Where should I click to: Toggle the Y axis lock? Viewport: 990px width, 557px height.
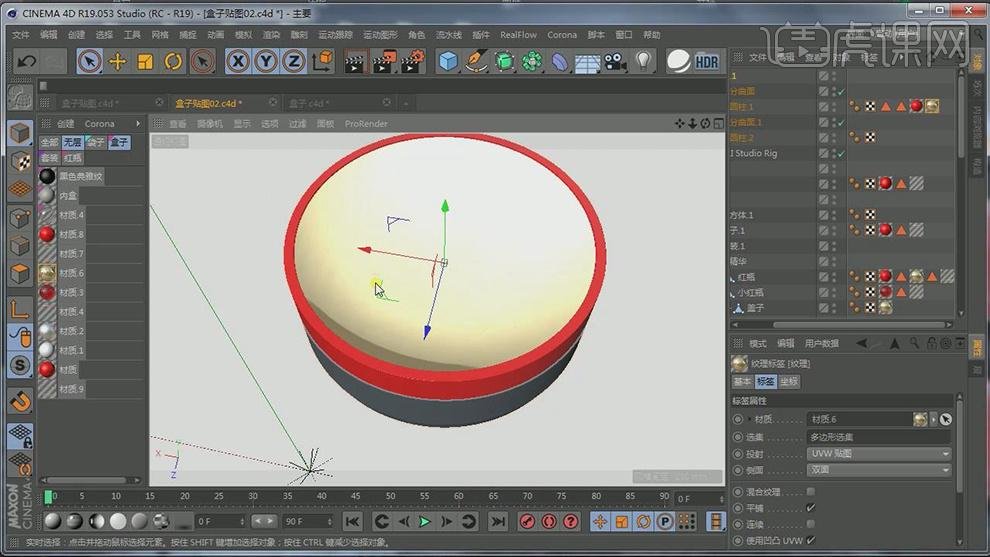(266, 61)
